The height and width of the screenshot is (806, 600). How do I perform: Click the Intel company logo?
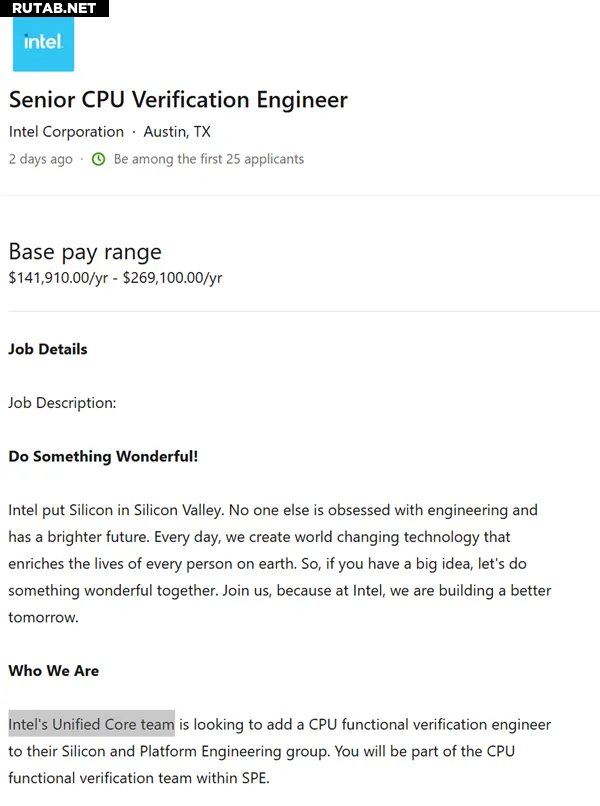pos(43,43)
